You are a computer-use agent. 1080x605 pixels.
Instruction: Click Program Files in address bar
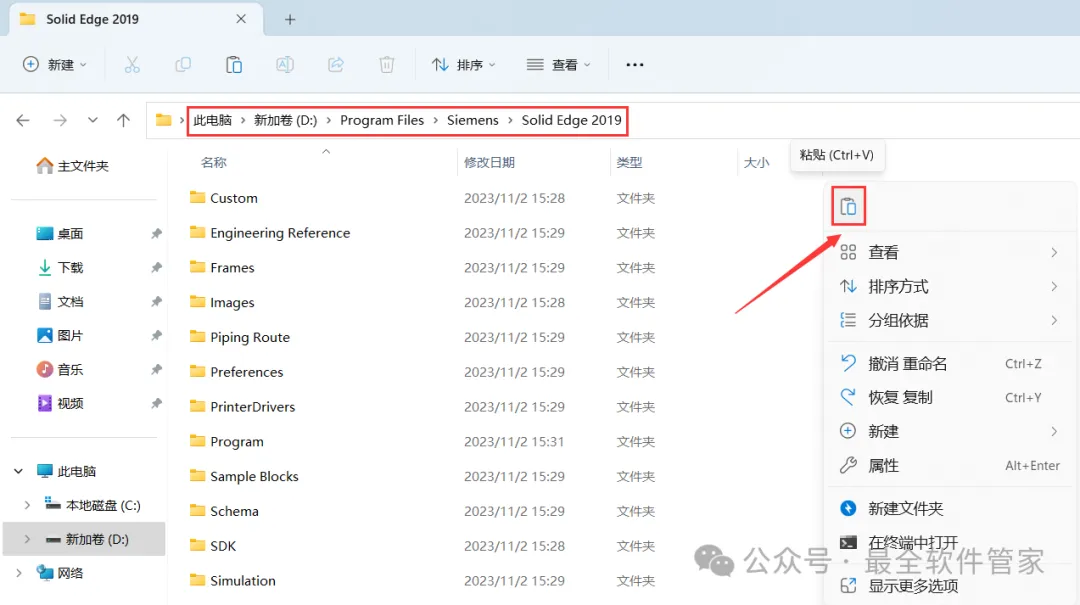[382, 121]
